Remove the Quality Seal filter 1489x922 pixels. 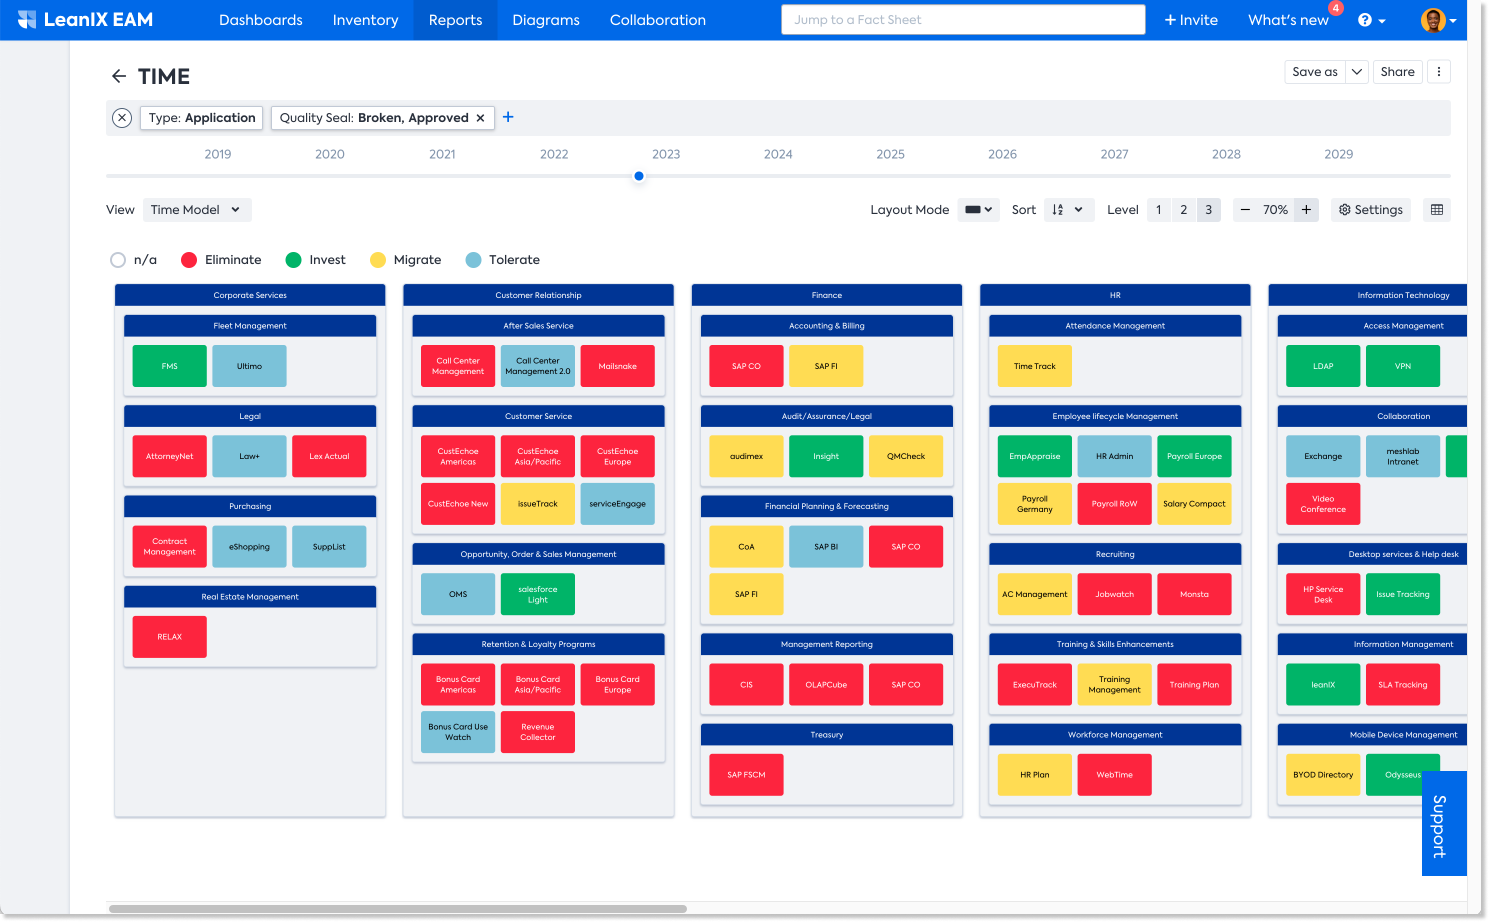(480, 118)
